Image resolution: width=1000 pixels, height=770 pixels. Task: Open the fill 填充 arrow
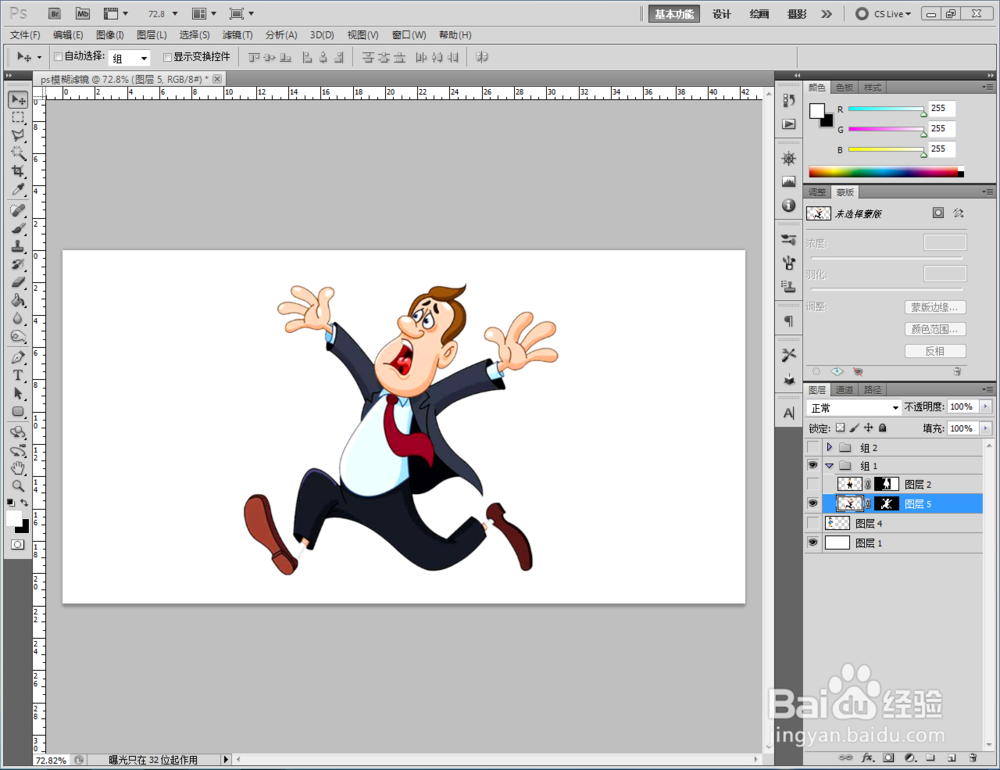coord(985,428)
